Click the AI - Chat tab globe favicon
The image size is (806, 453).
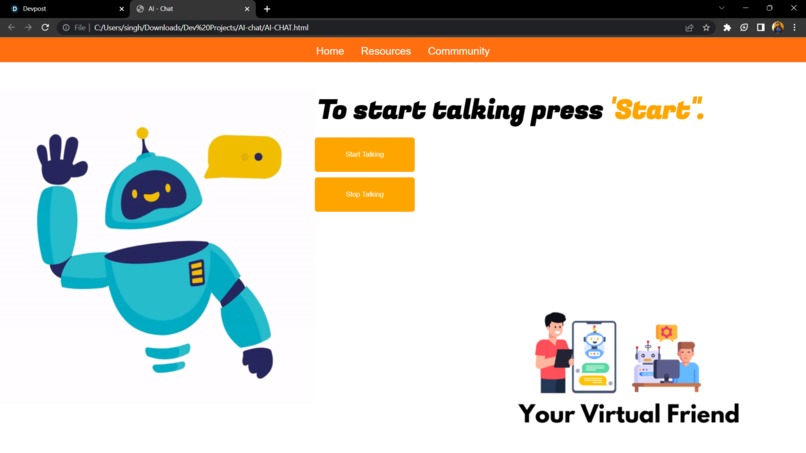coord(140,9)
